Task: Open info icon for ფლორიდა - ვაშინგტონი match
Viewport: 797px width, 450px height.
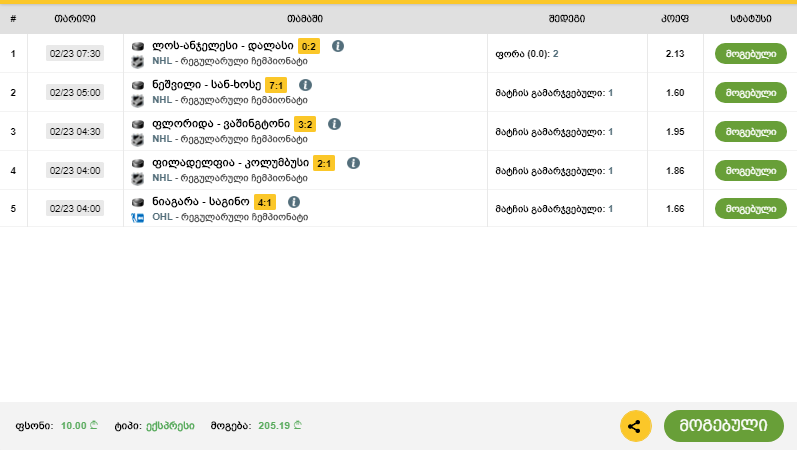Action: (x=334, y=124)
